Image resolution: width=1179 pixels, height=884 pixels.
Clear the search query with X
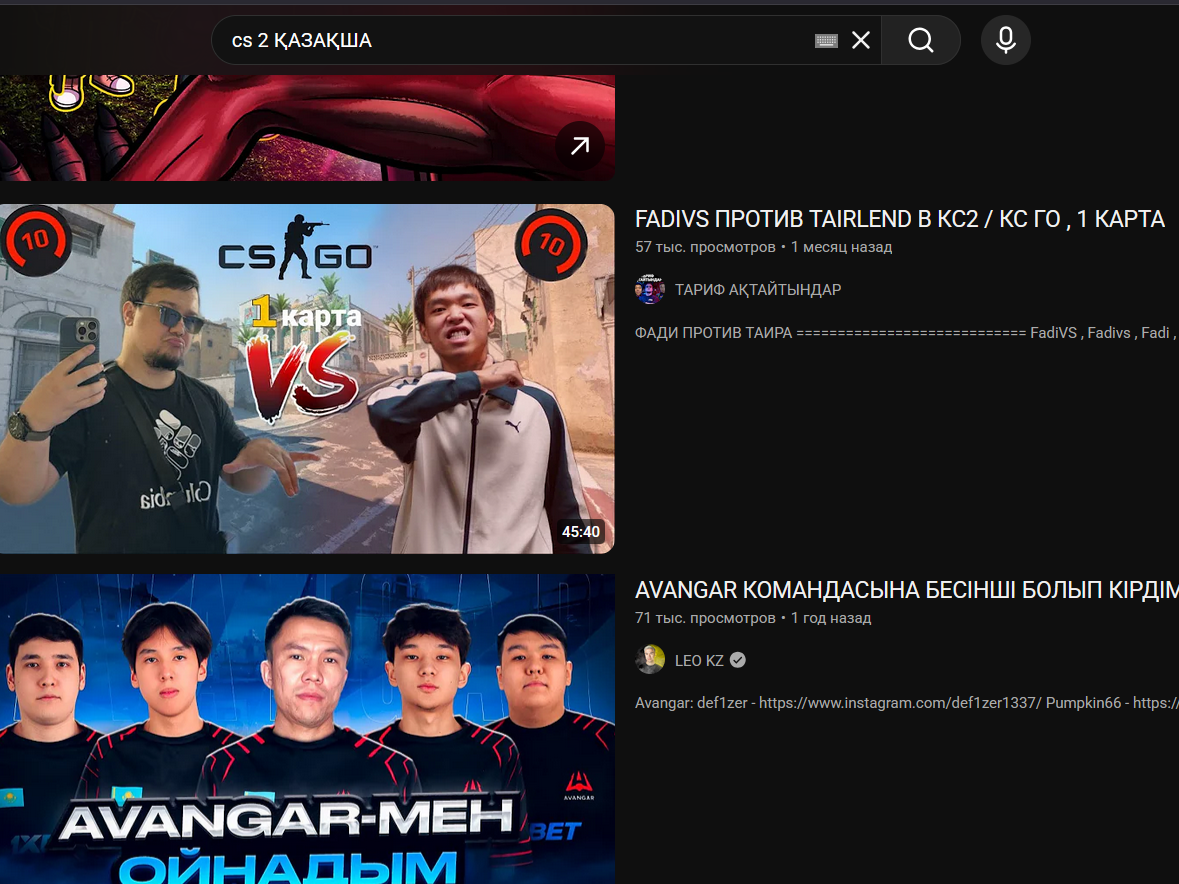[861, 40]
